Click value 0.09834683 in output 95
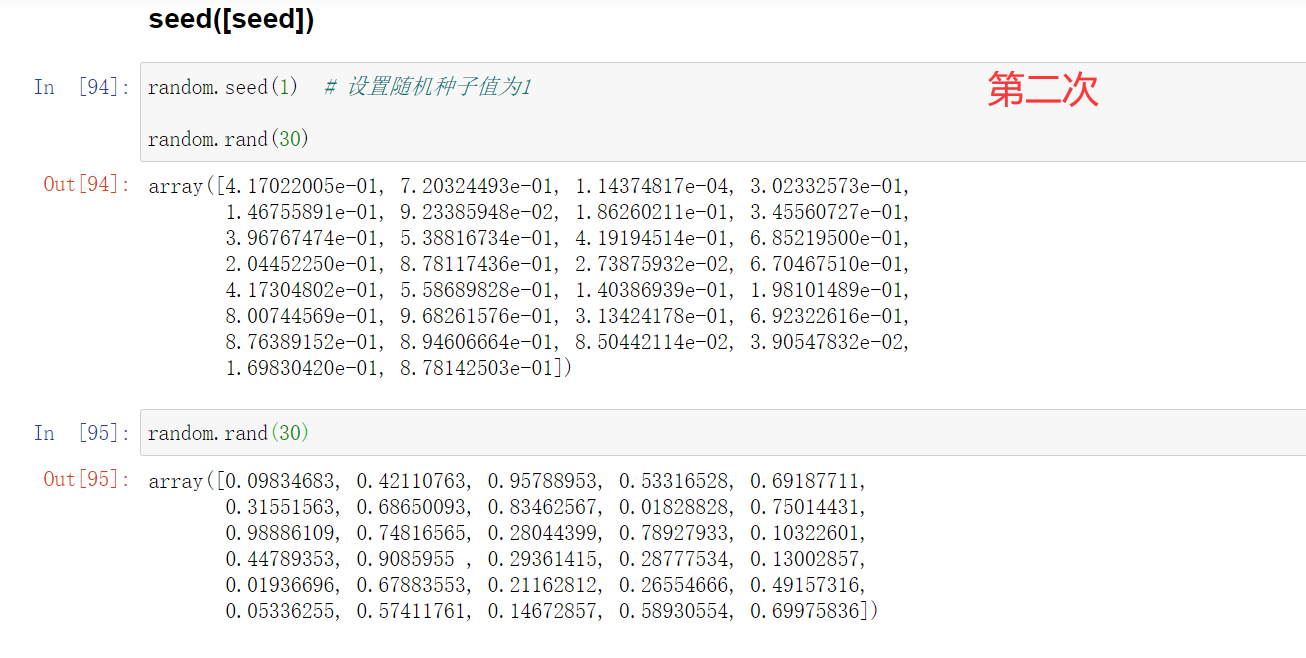This screenshot has width=1306, height=658. (x=281, y=481)
